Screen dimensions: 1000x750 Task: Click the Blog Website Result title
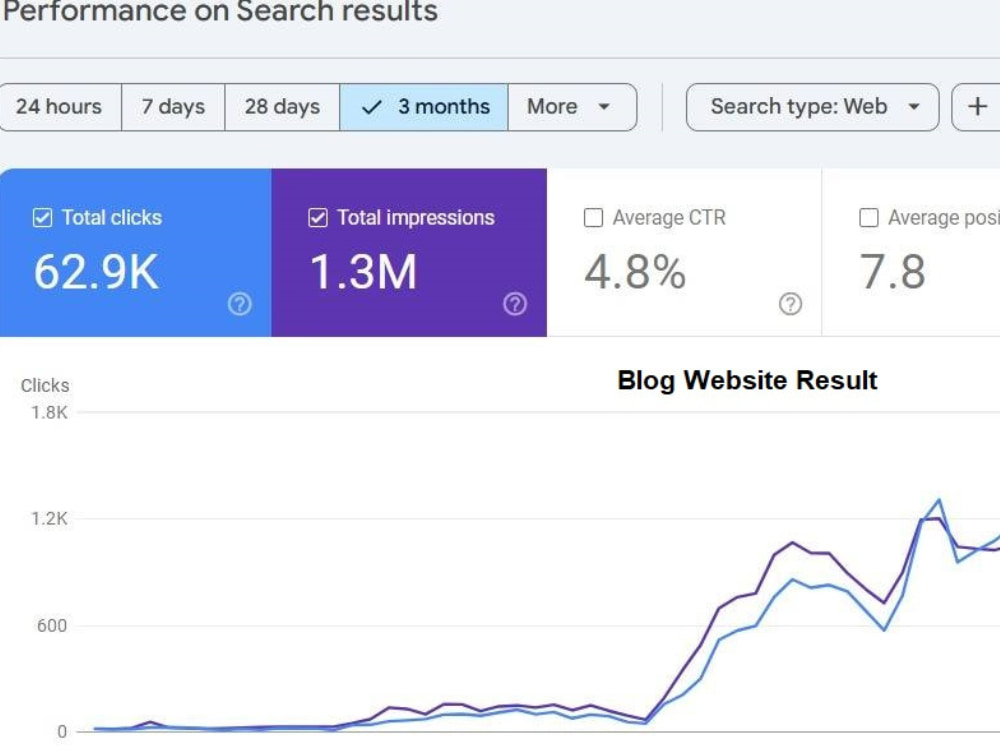pos(747,381)
